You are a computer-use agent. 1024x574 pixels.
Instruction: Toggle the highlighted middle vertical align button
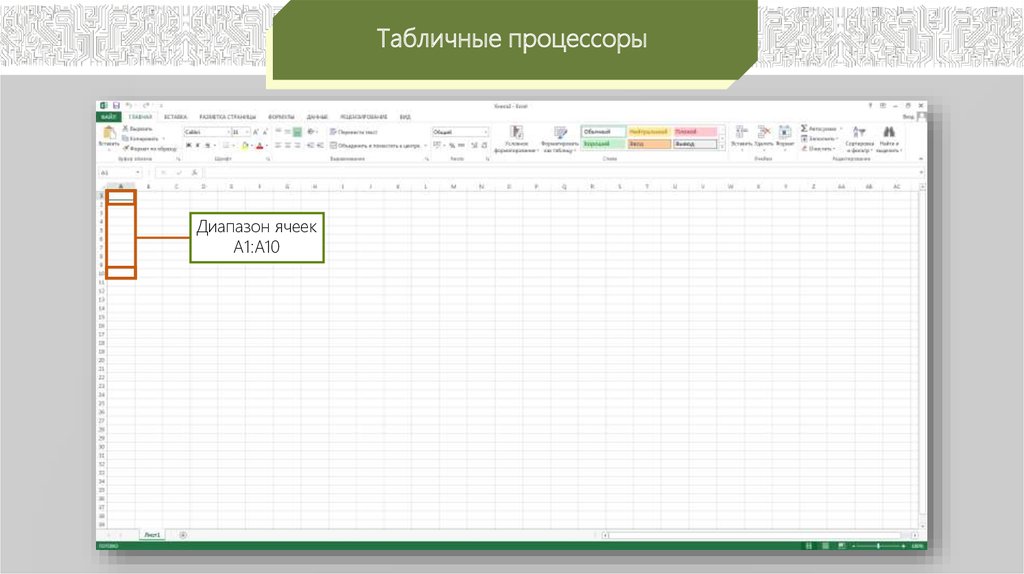(297, 132)
